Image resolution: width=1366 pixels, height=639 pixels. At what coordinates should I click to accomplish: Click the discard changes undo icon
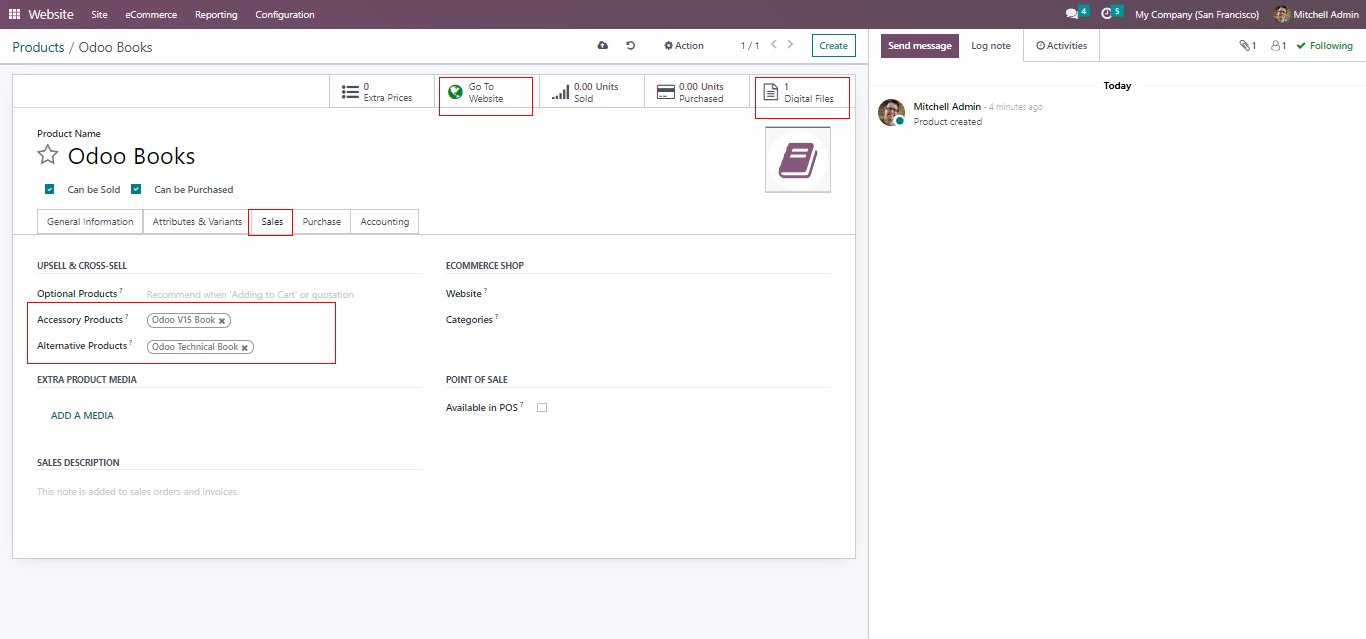[631, 46]
